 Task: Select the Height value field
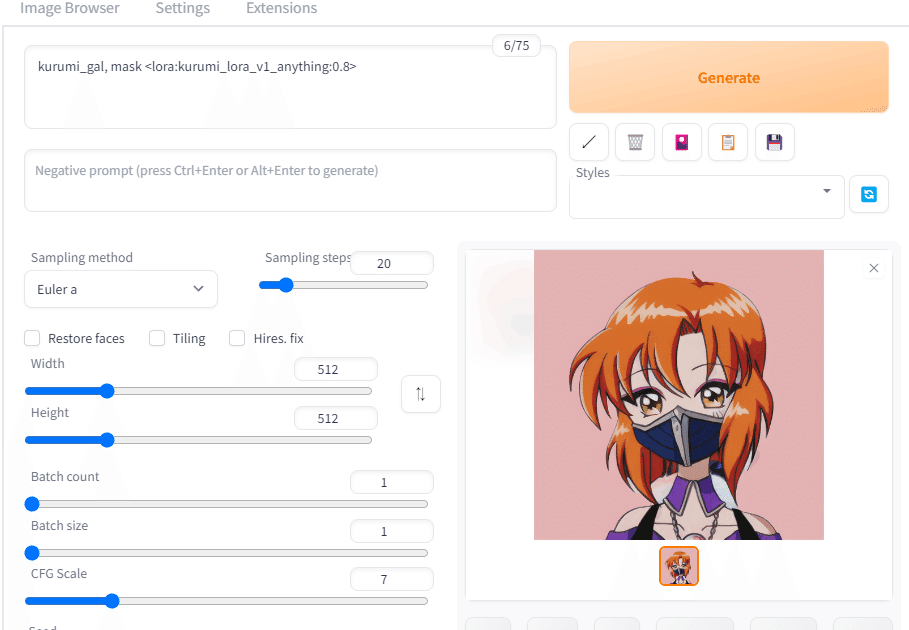[336, 418]
